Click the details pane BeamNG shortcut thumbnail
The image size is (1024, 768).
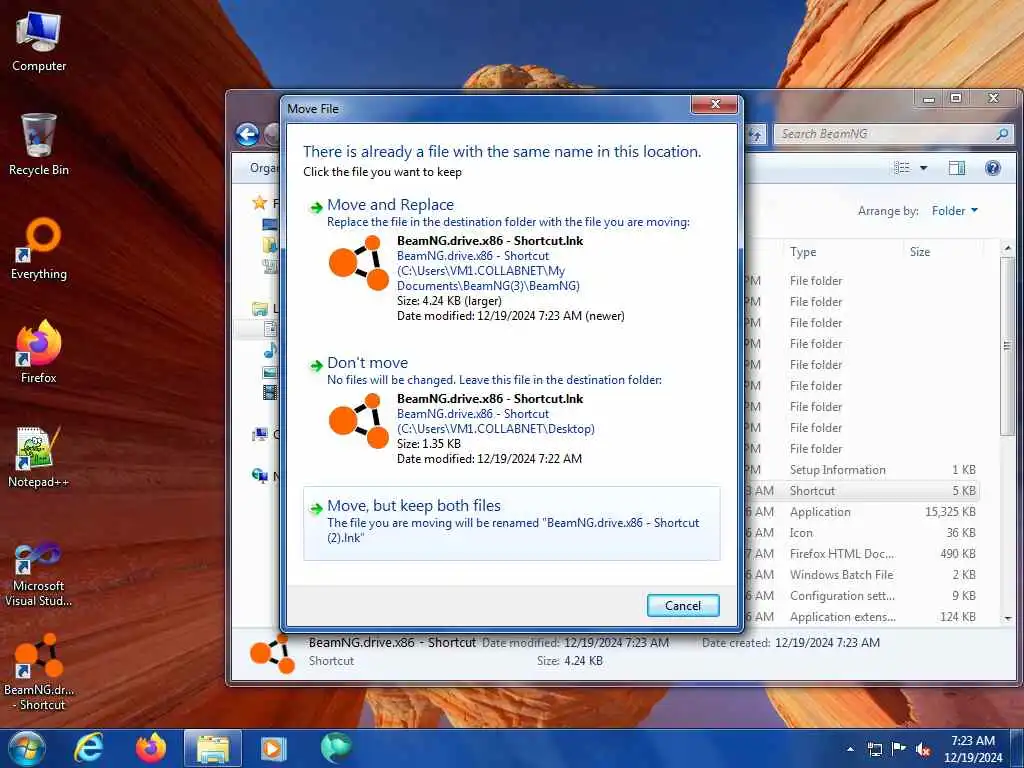point(272,653)
